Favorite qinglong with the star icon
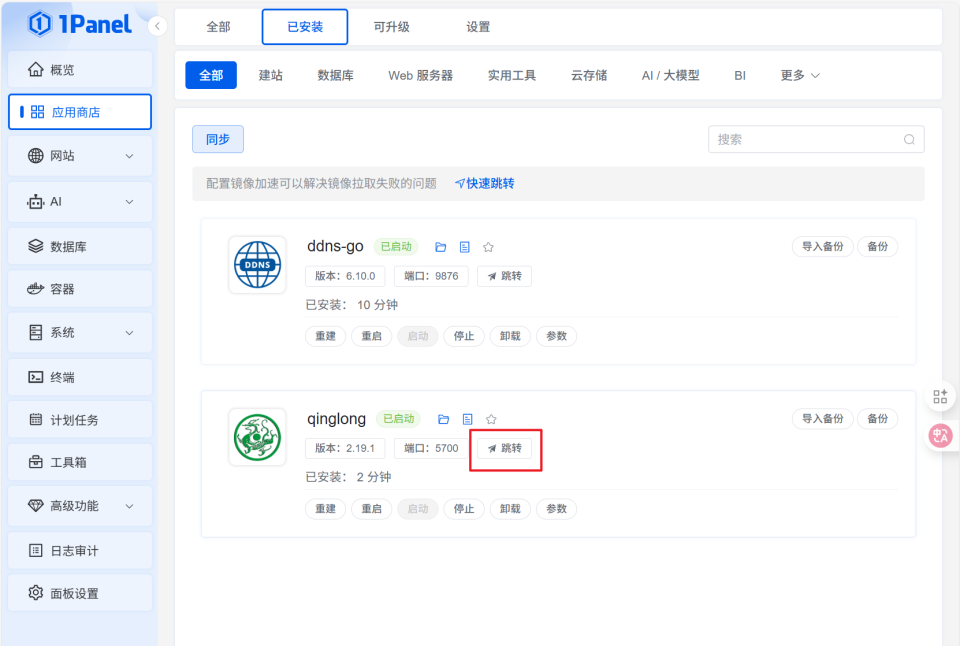Screen dimensions: 960x646 pos(491,419)
